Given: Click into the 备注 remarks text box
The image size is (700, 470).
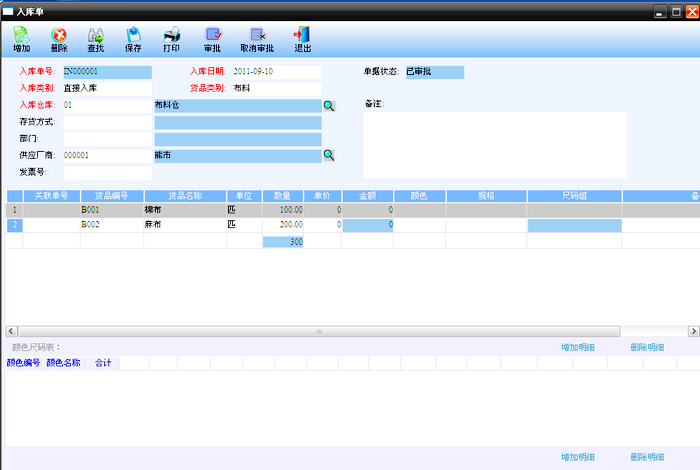Looking at the screenshot, I should 494,145.
